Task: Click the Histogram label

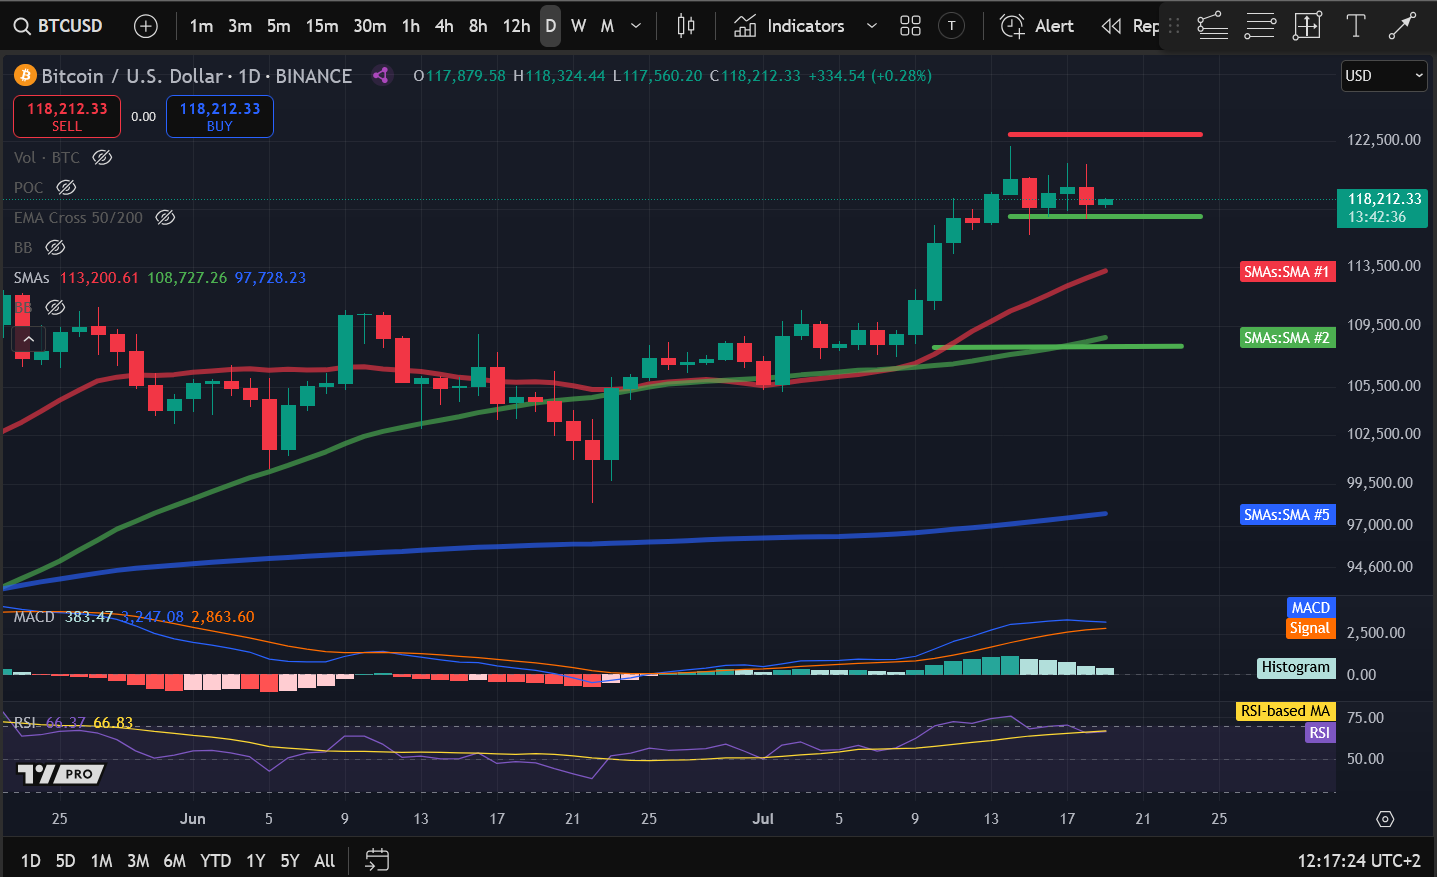Action: click(1295, 667)
